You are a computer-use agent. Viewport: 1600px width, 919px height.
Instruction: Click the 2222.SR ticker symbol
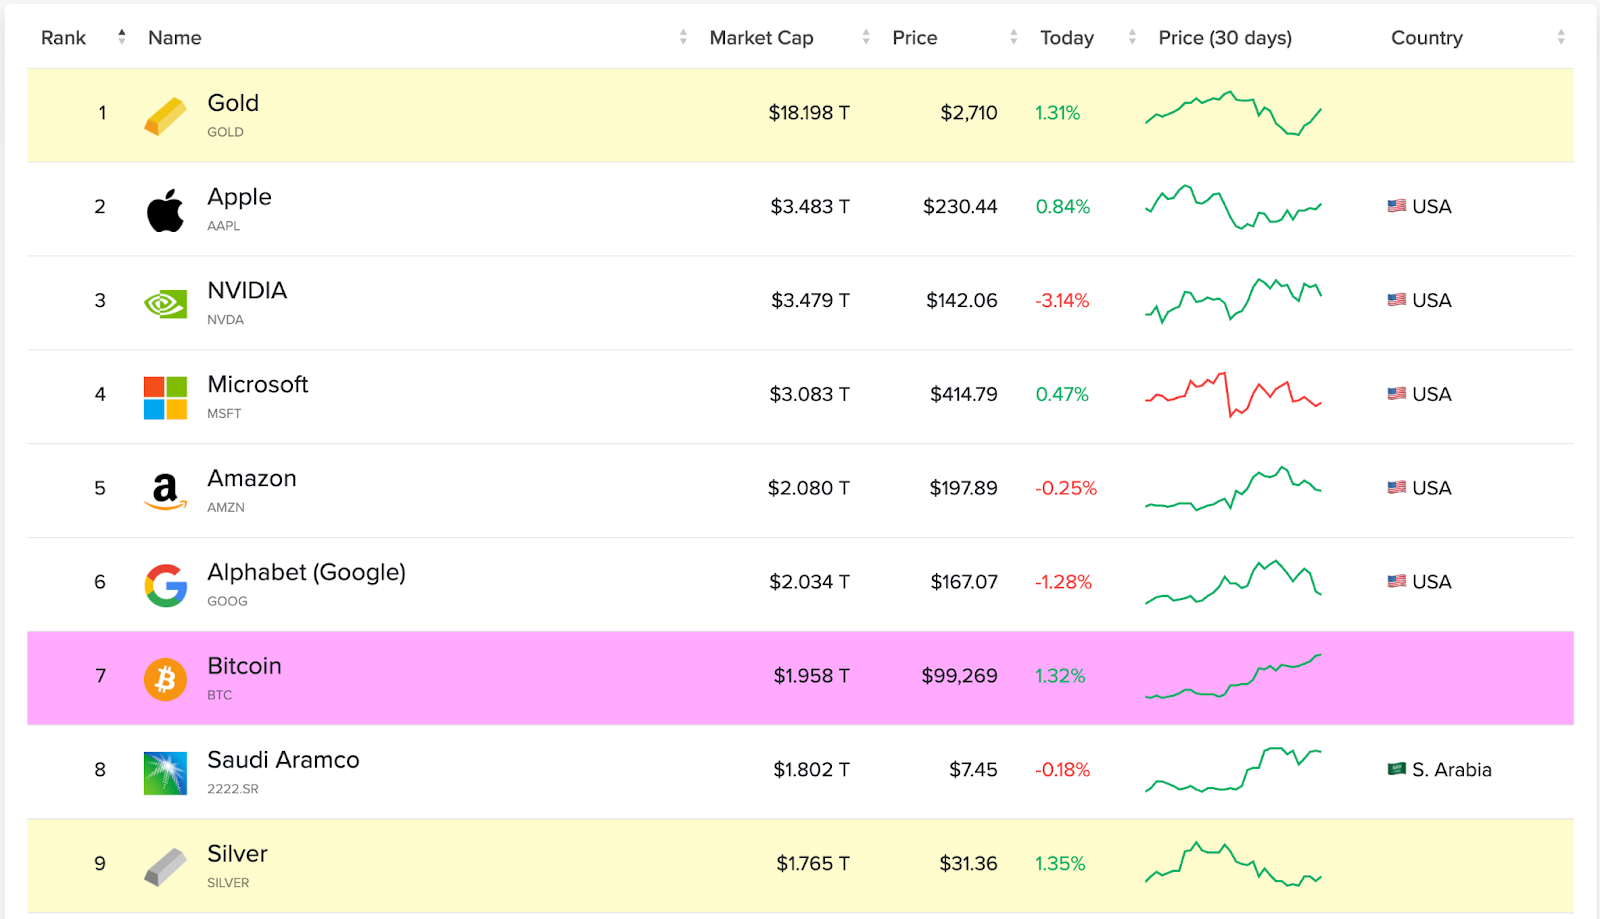pyautogui.click(x=233, y=789)
